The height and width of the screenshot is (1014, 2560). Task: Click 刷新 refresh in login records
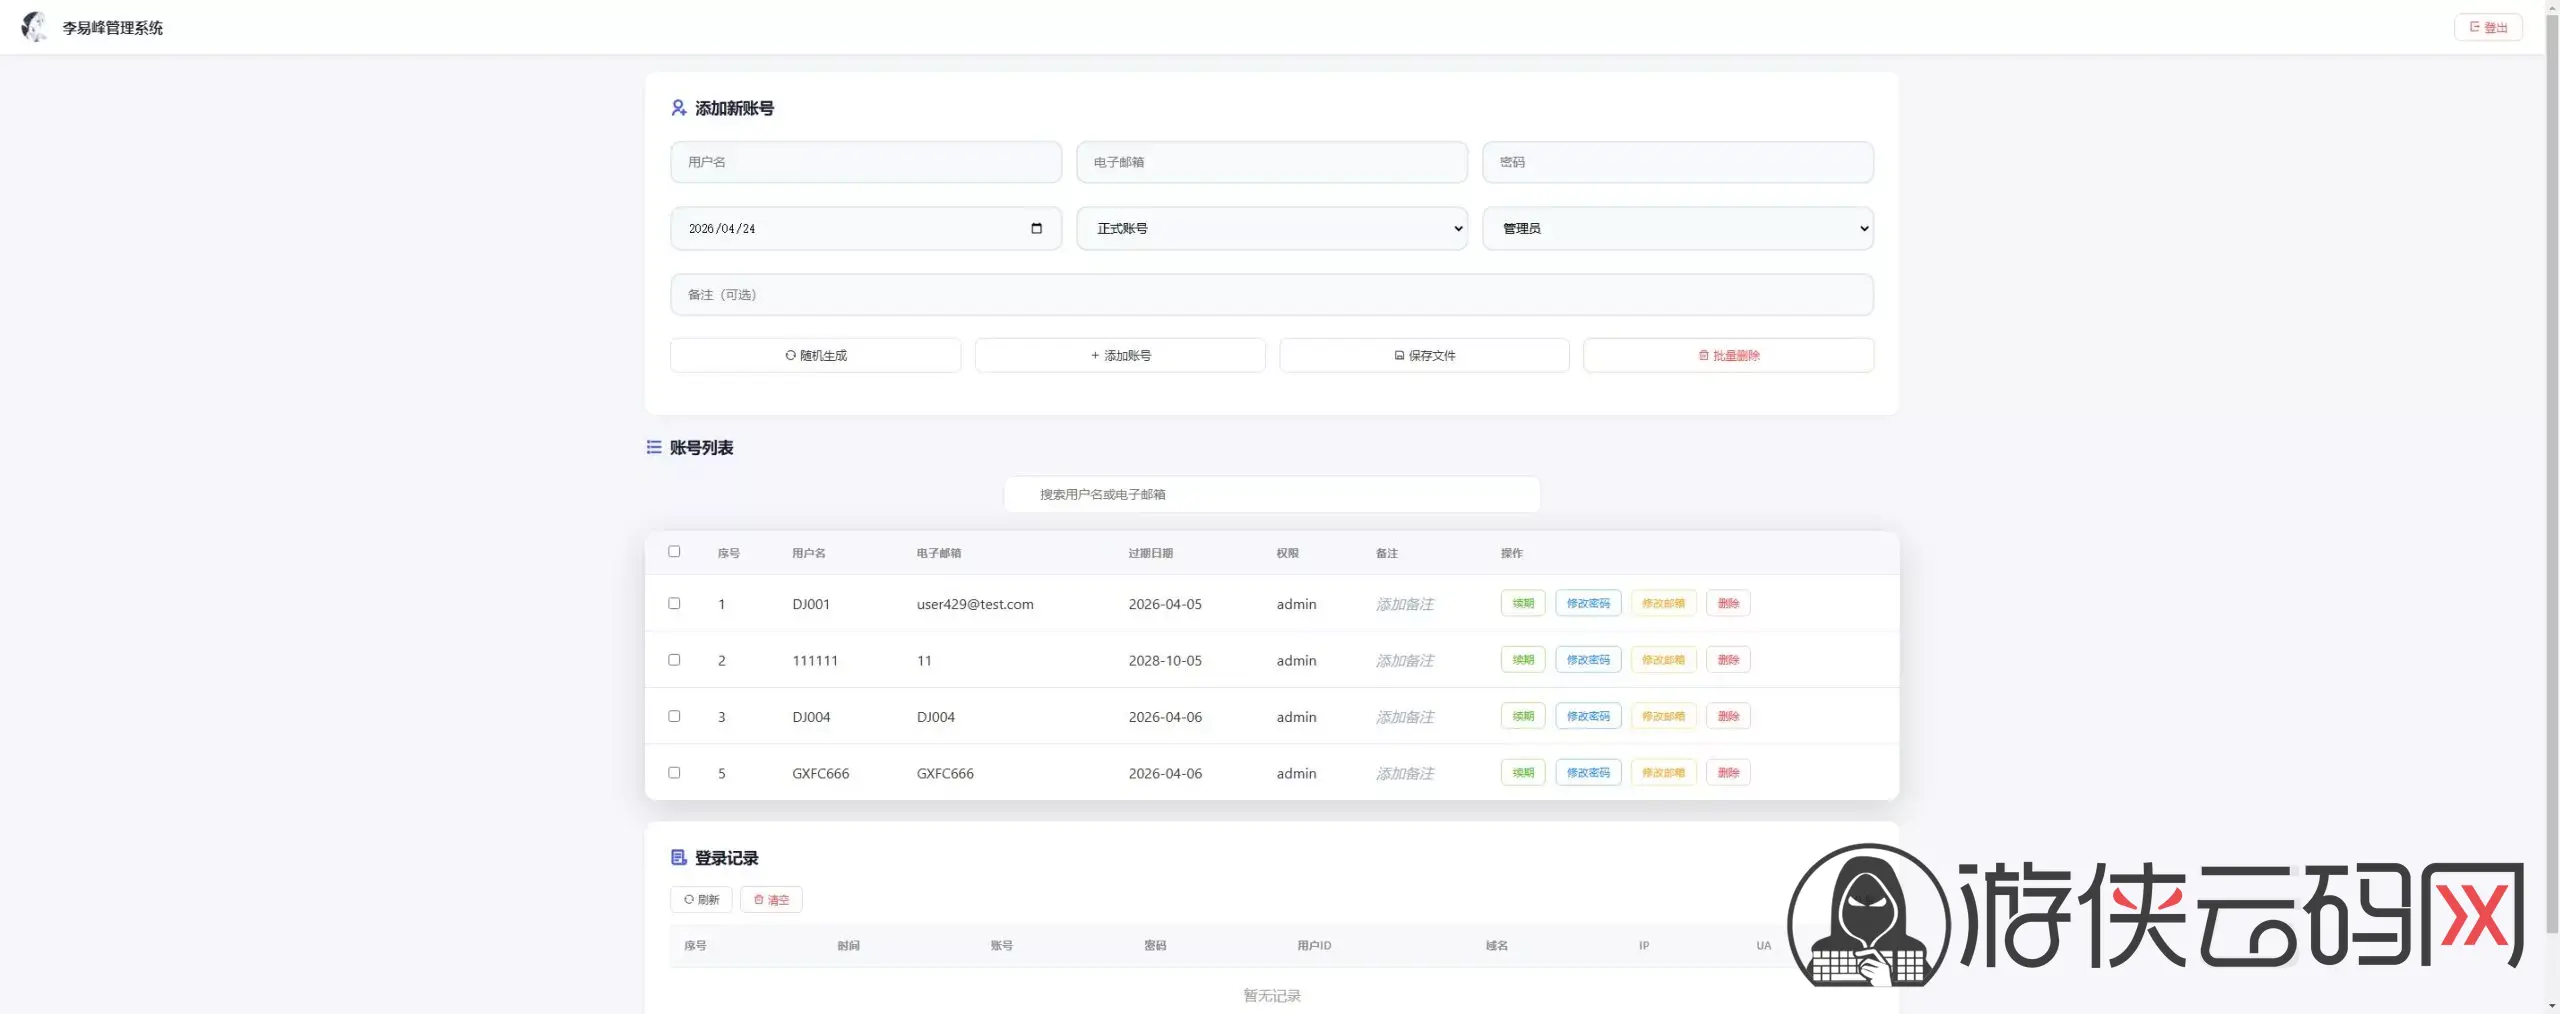coord(701,900)
